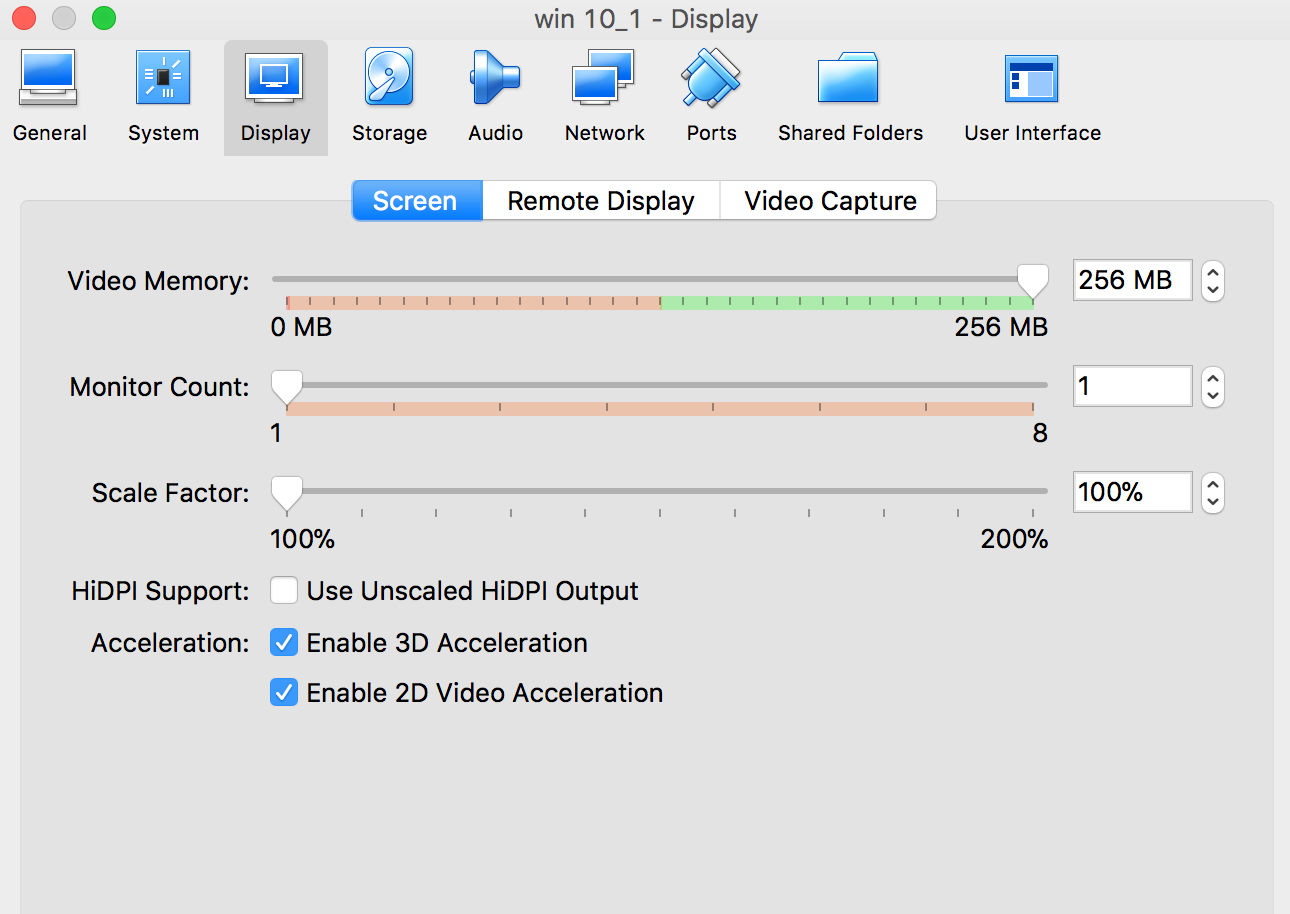Screen dimensions: 1290x914
Task: Select the Screen tab
Action: click(x=415, y=201)
